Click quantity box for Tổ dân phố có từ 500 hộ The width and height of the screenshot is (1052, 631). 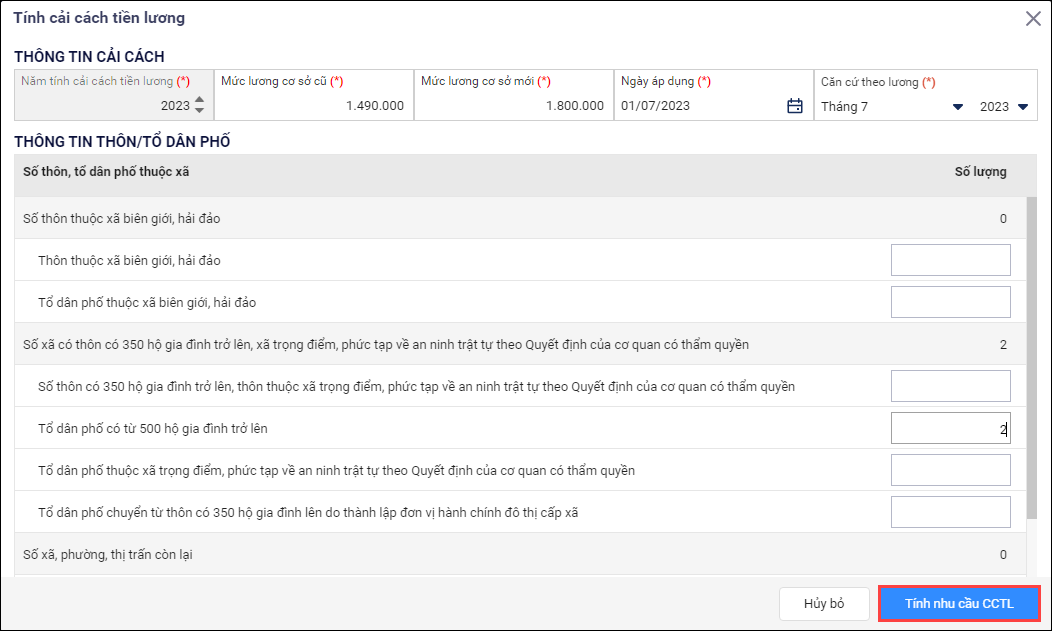[x=951, y=428]
